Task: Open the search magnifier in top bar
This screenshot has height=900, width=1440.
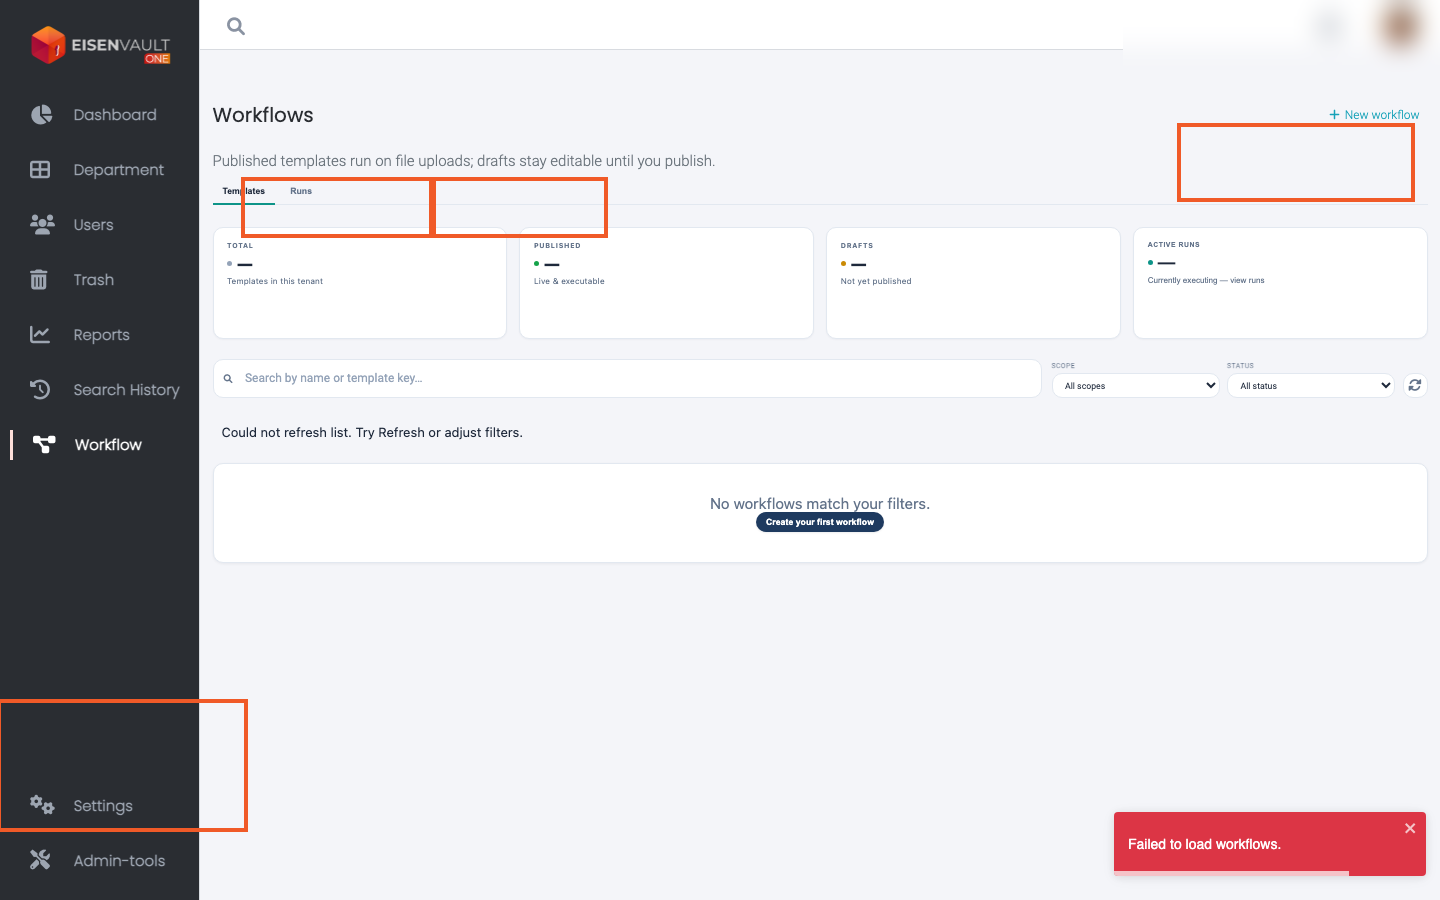Action: pos(236,26)
